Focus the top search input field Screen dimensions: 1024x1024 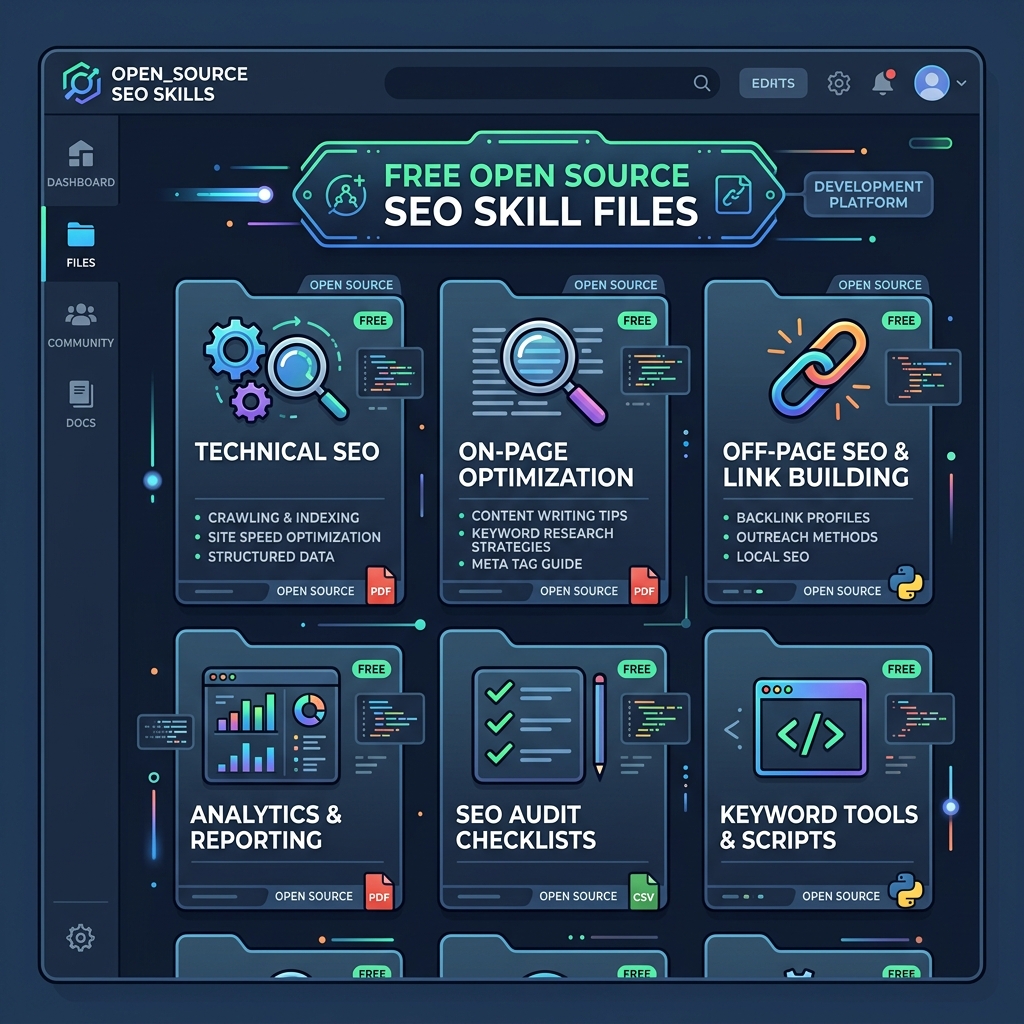pos(552,83)
